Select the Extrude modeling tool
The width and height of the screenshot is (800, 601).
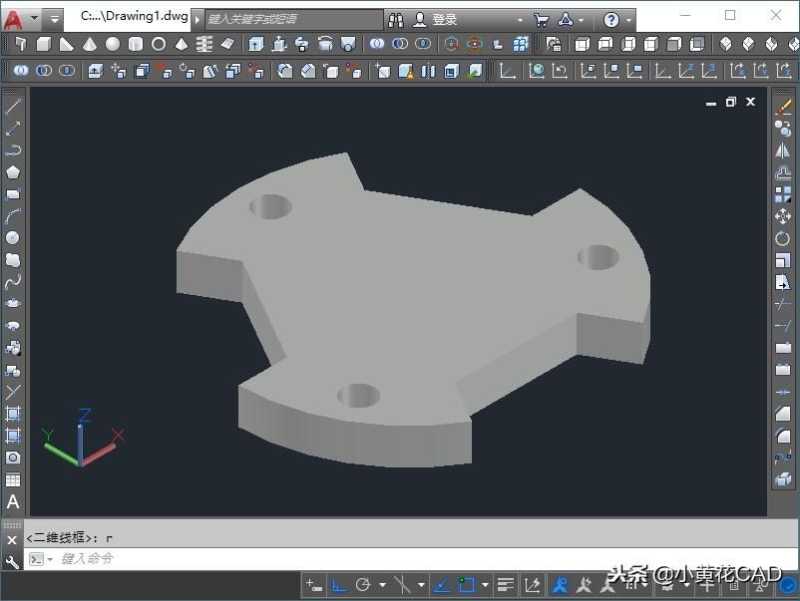[x=256, y=44]
